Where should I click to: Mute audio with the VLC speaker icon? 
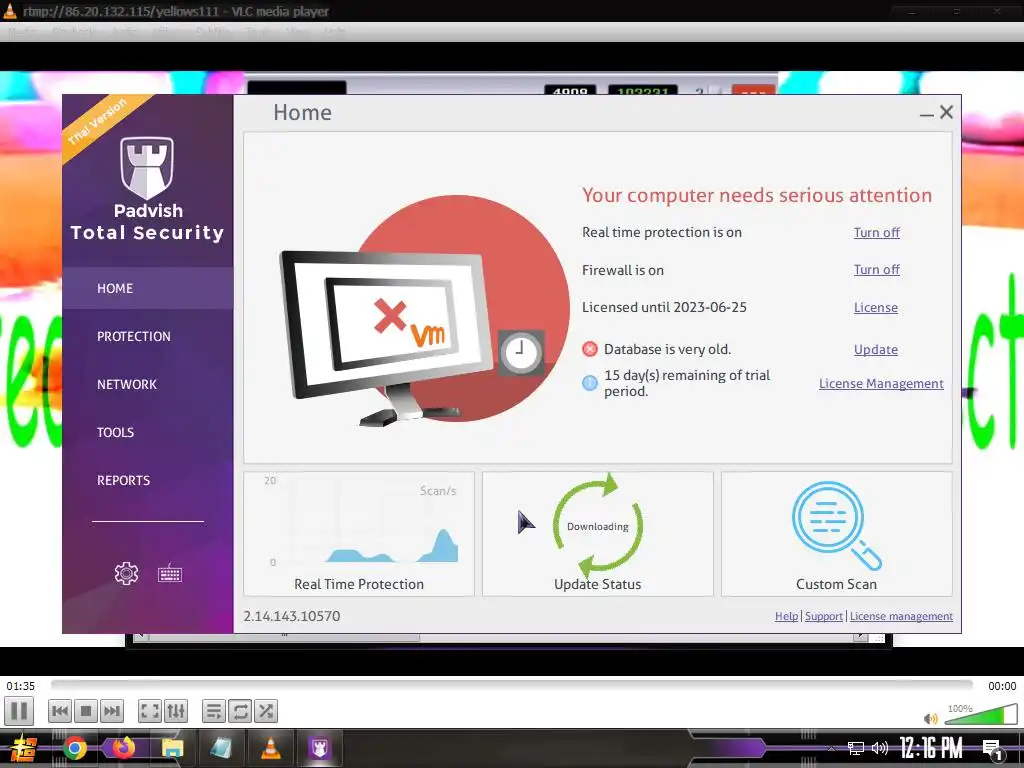931,718
